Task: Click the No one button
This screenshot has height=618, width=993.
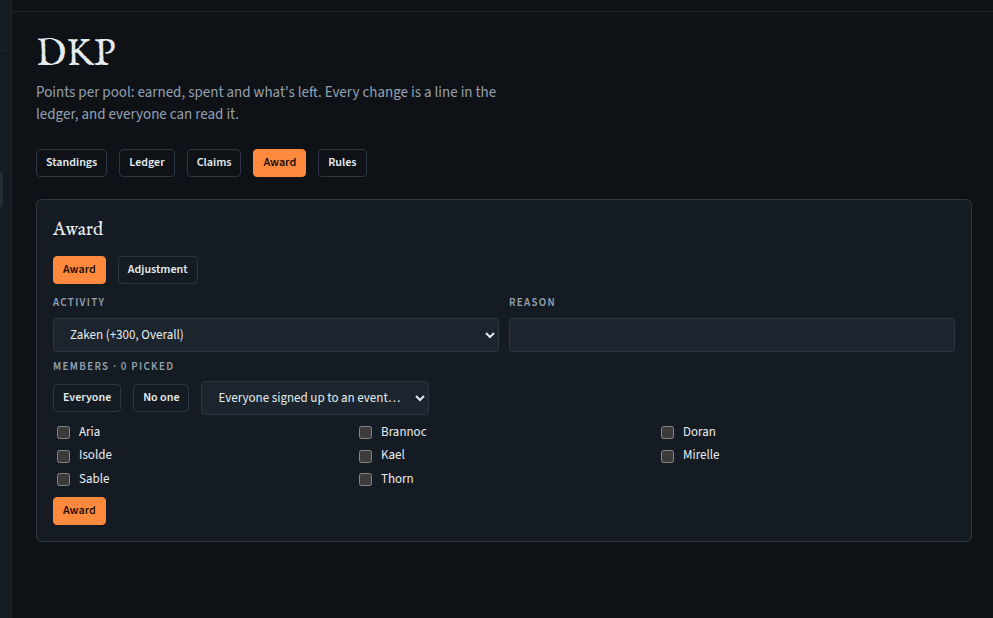Action: (x=161, y=398)
